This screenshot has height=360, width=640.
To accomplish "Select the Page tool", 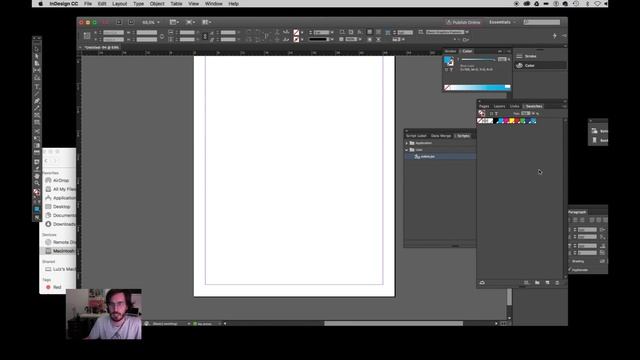I will (37, 63).
